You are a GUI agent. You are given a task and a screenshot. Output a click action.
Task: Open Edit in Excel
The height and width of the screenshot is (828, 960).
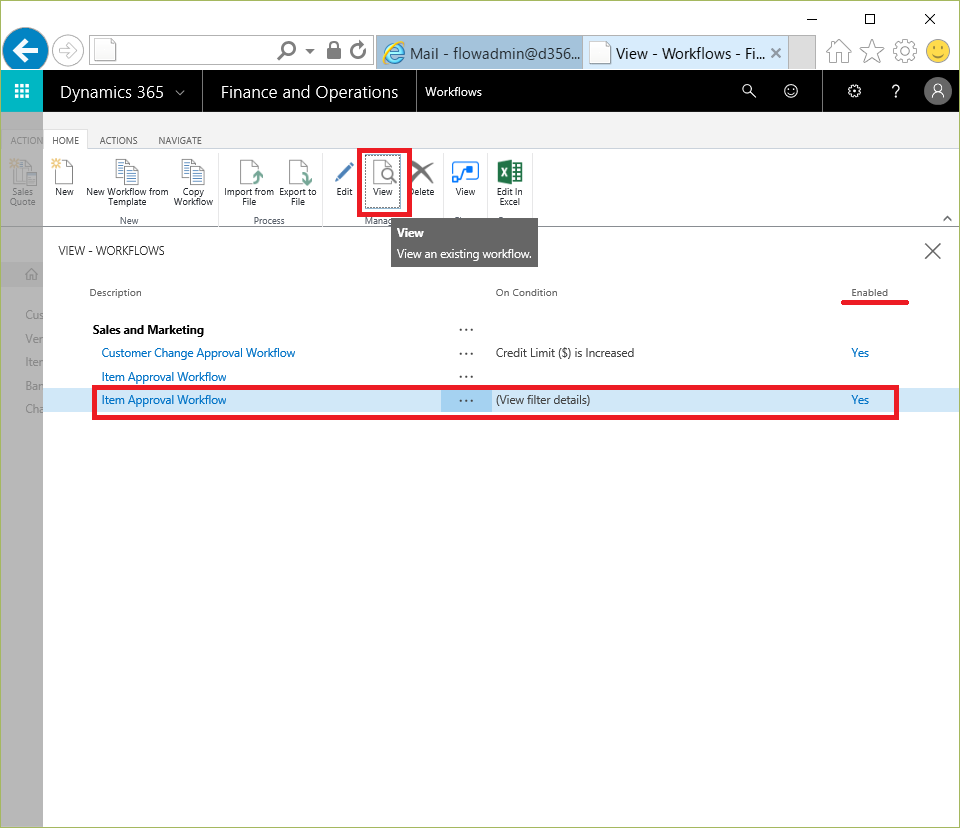click(510, 180)
